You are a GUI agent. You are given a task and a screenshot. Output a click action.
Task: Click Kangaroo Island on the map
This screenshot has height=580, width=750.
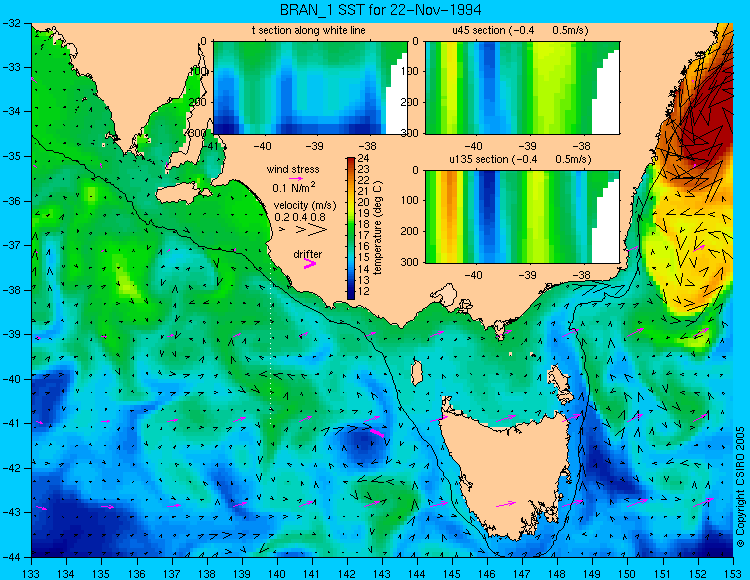pyautogui.click(x=182, y=195)
